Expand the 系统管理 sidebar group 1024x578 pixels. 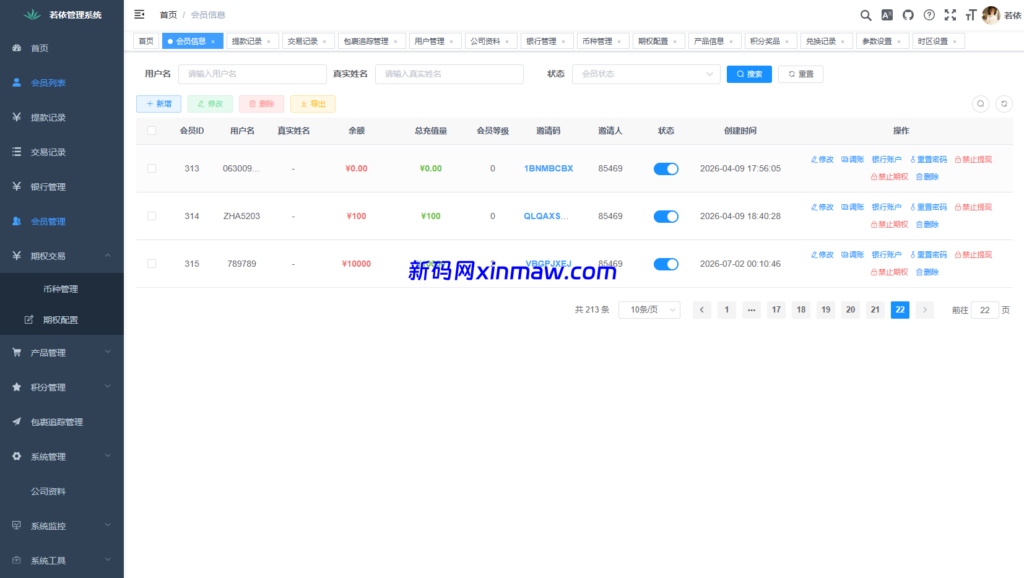62,457
